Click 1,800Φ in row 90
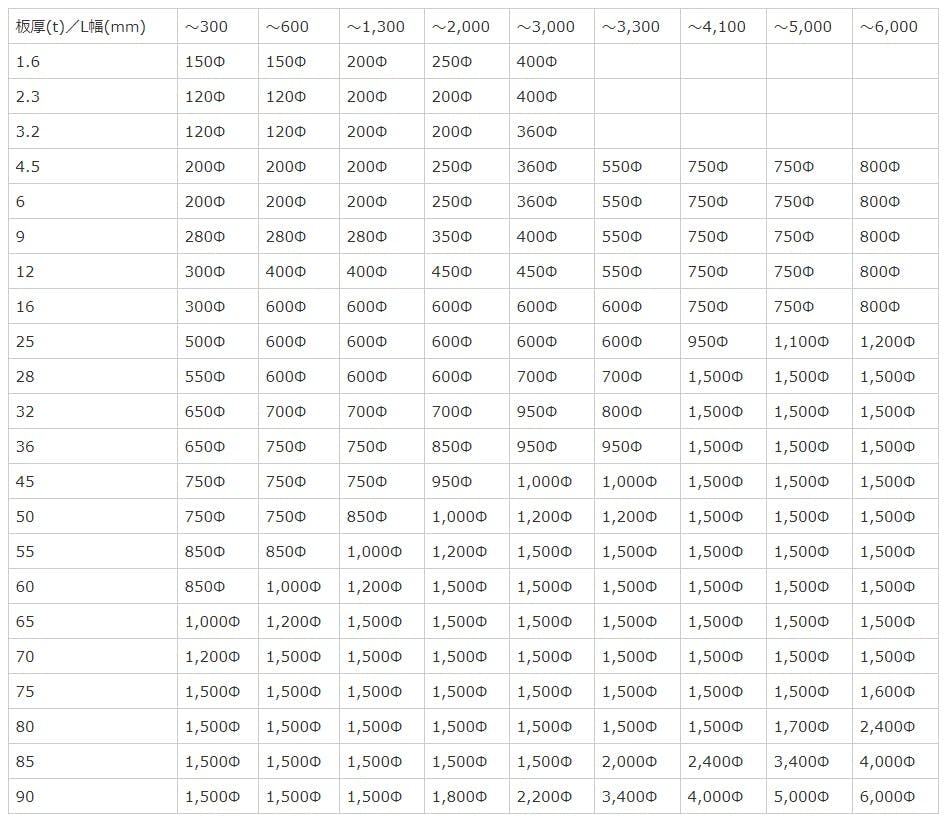 (x=459, y=796)
